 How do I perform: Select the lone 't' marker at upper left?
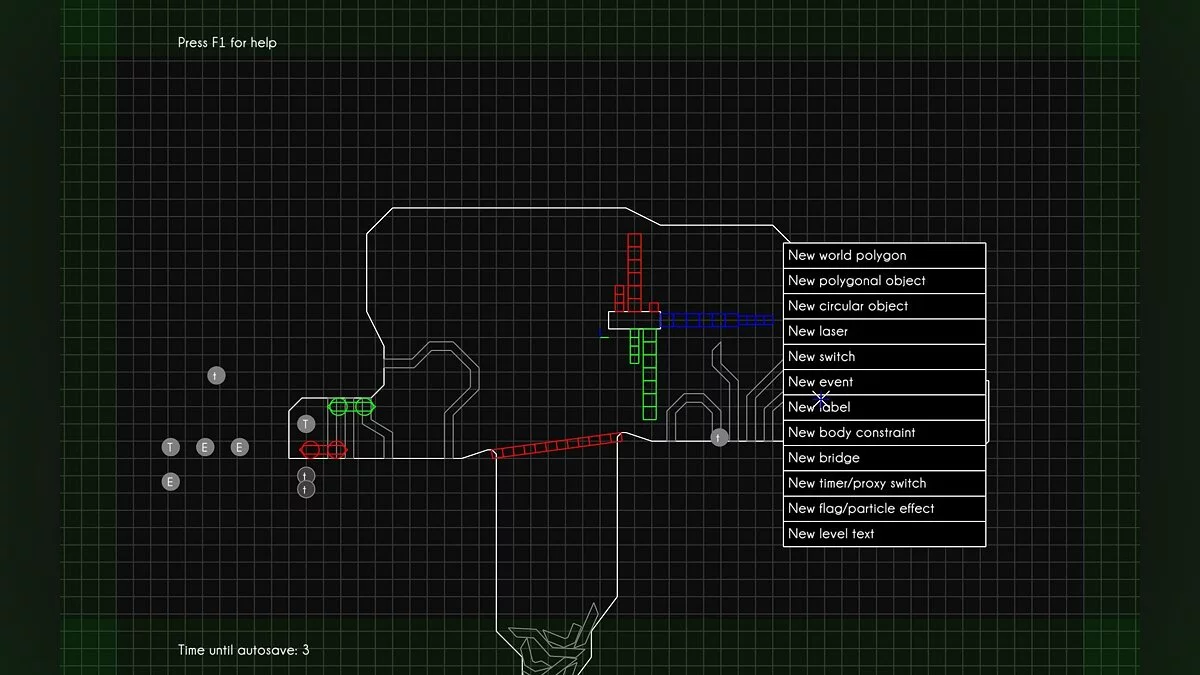coord(216,376)
